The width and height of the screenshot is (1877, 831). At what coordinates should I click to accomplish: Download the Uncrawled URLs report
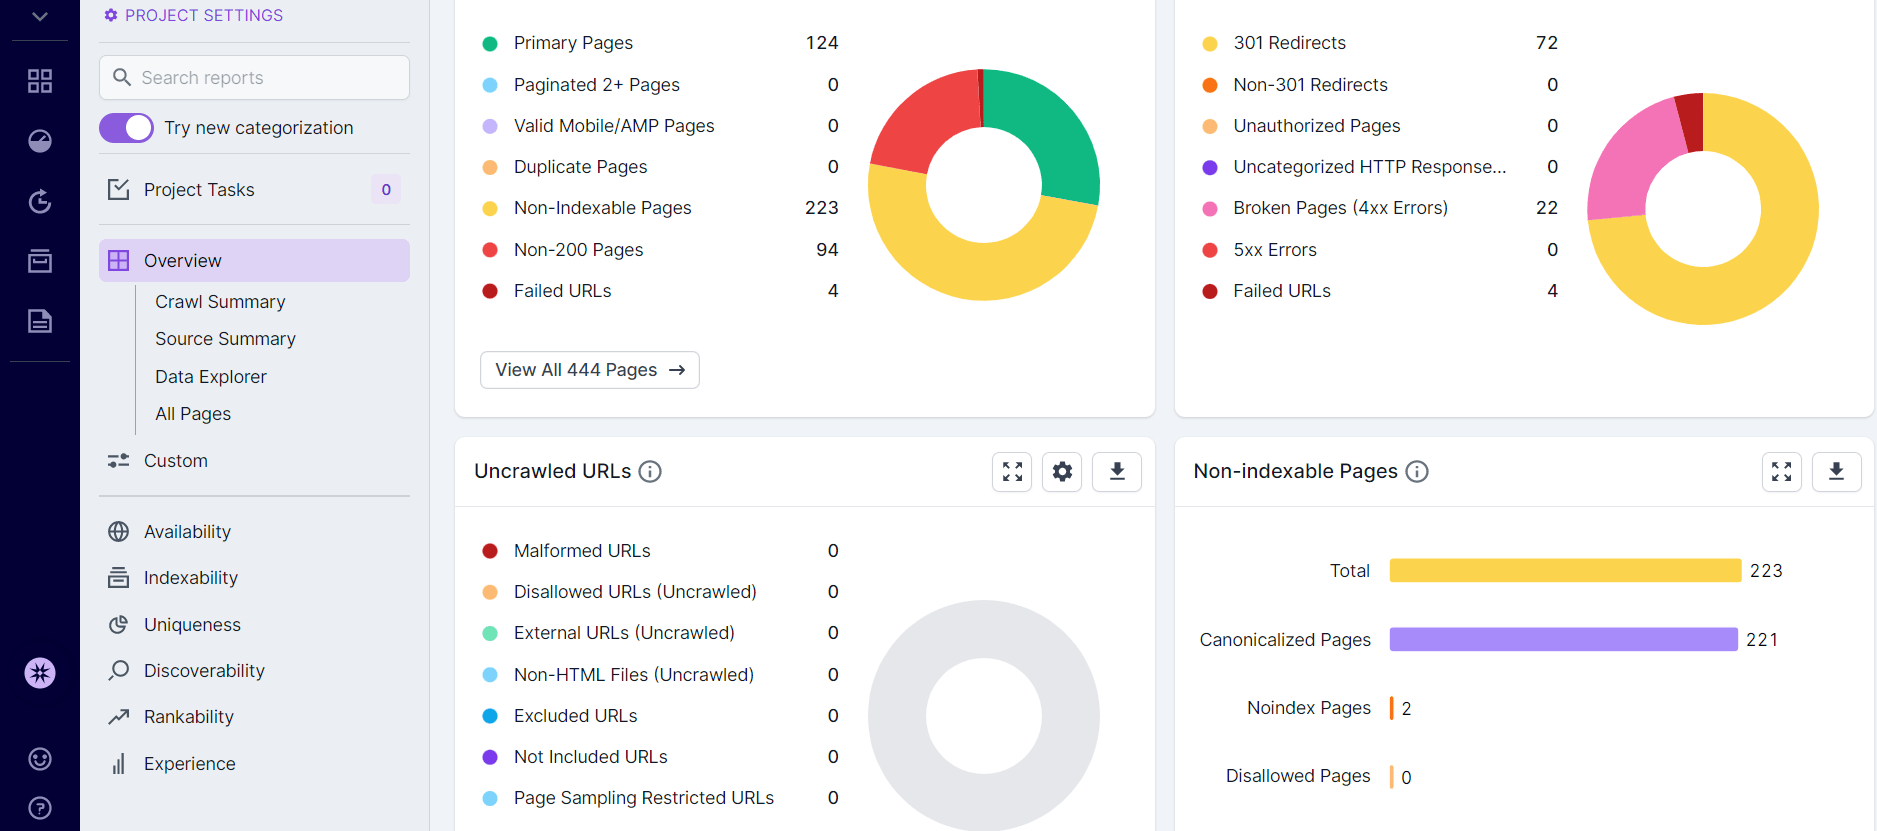(x=1117, y=472)
